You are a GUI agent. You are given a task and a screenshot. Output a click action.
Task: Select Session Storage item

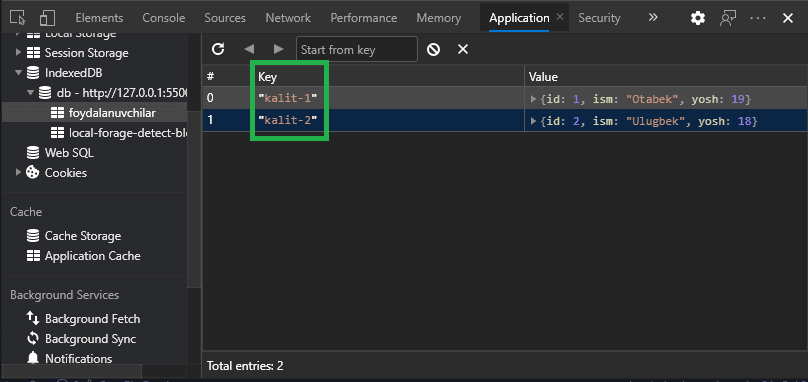86,53
